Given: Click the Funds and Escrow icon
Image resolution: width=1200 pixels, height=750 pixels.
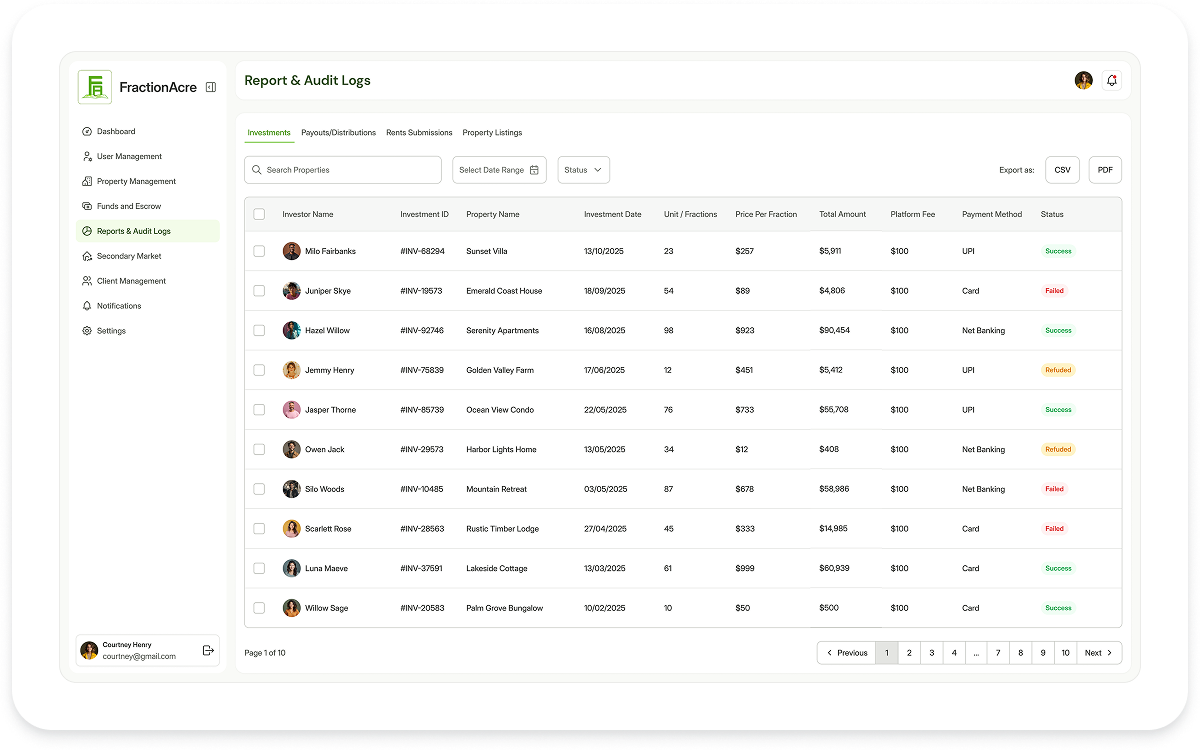Looking at the screenshot, I should [86, 206].
